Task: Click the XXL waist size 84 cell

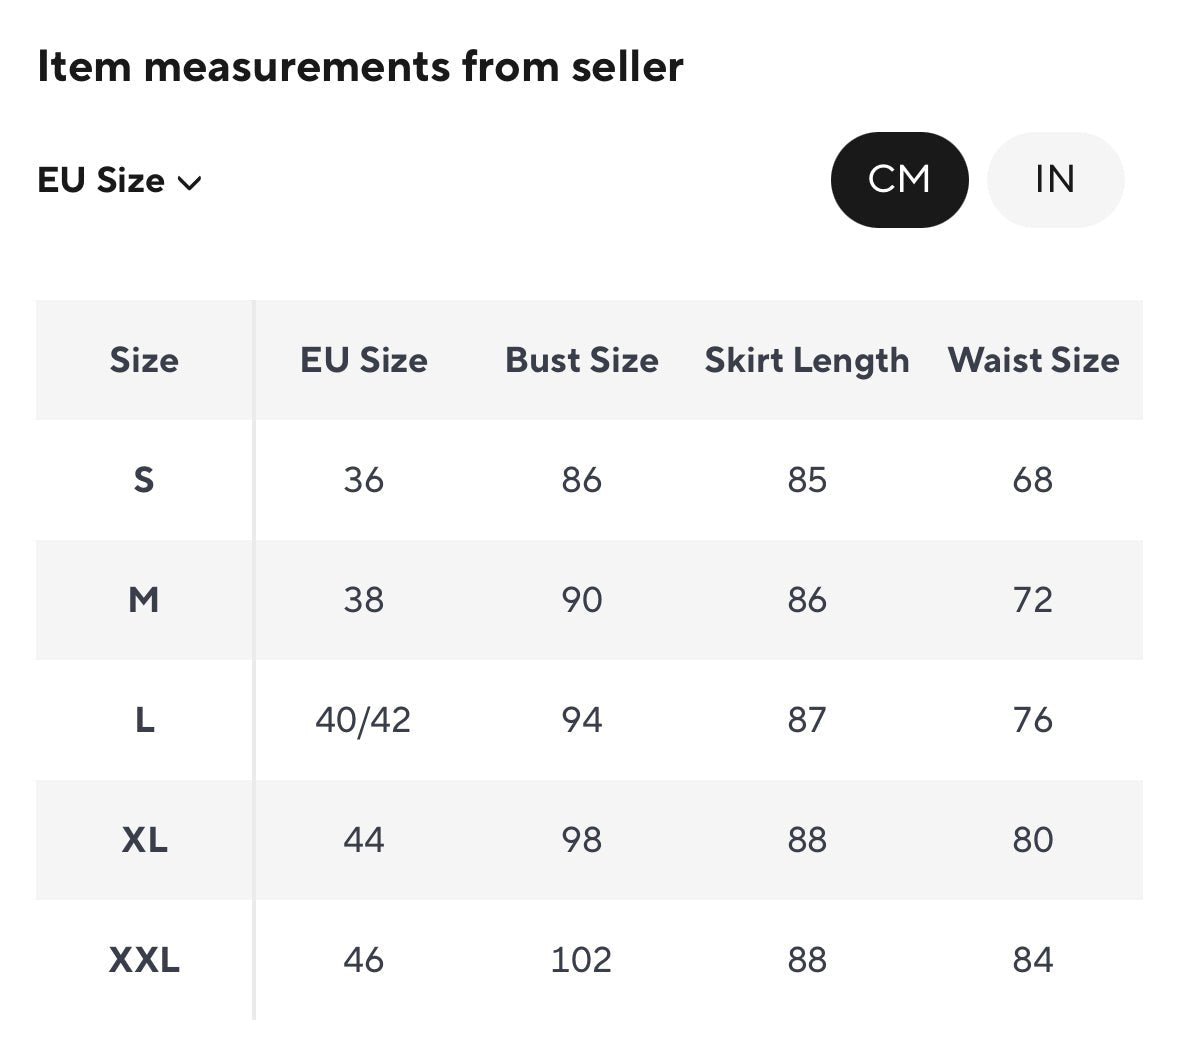Action: (1032, 960)
